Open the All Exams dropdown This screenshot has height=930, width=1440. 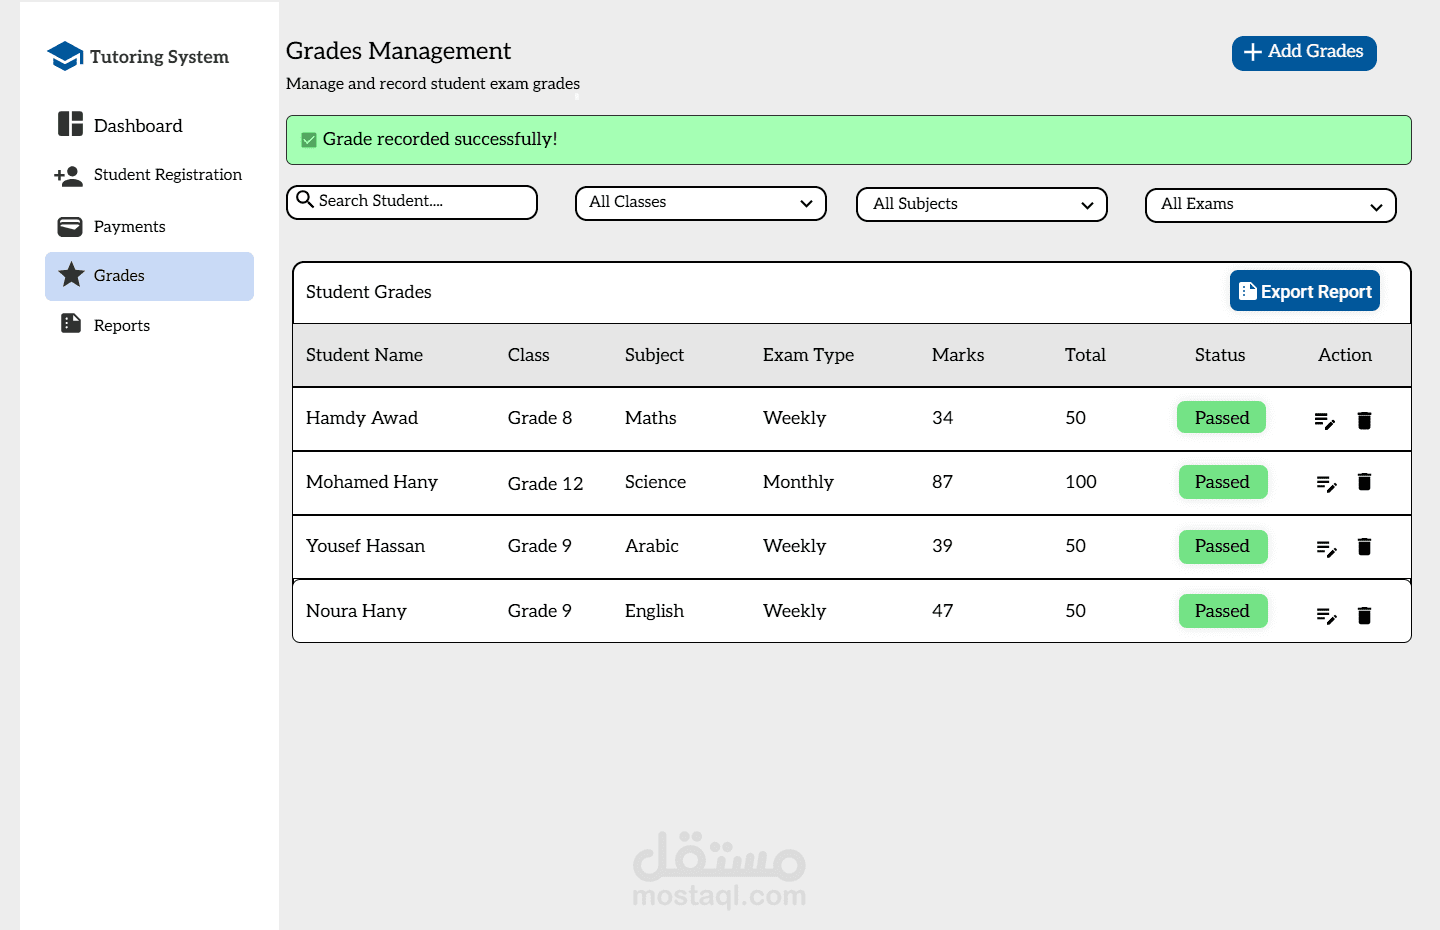[1271, 205]
